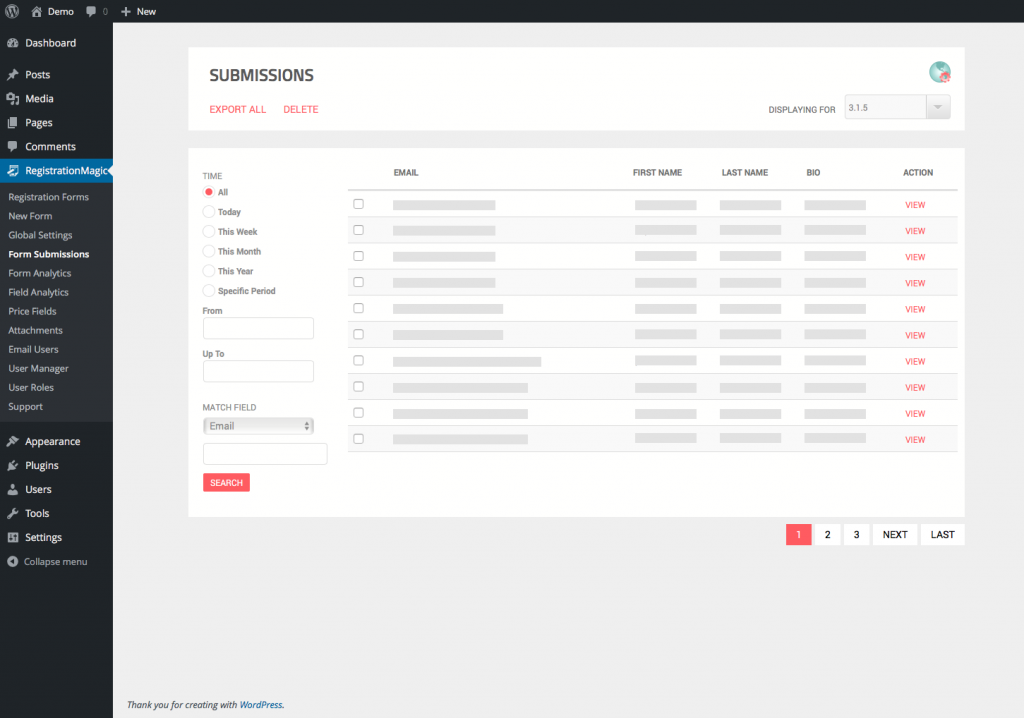This screenshot has height=718, width=1024.
Task: Click the Appearance paintbrush icon in the sidebar
Action: point(14,440)
